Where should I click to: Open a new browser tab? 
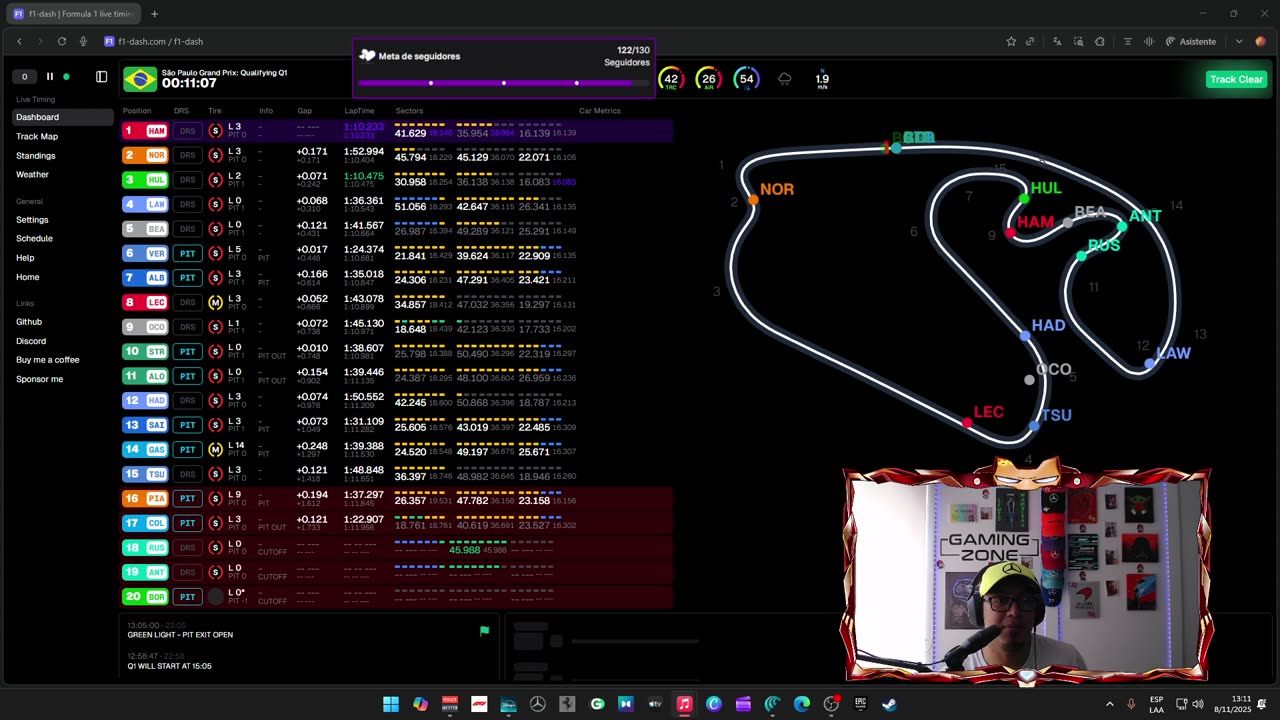coord(154,14)
